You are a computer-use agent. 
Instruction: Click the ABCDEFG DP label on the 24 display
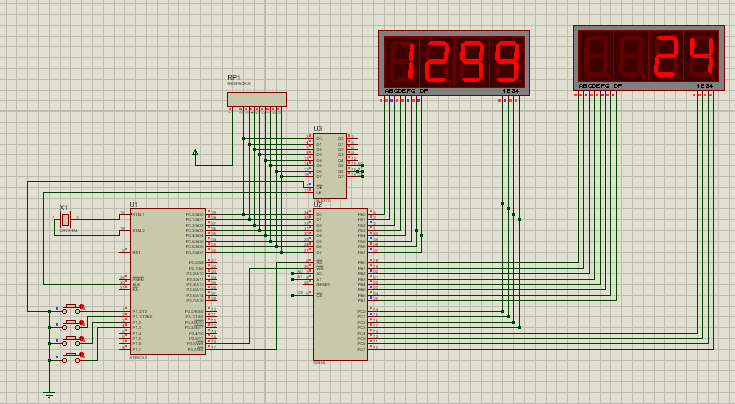600,86
